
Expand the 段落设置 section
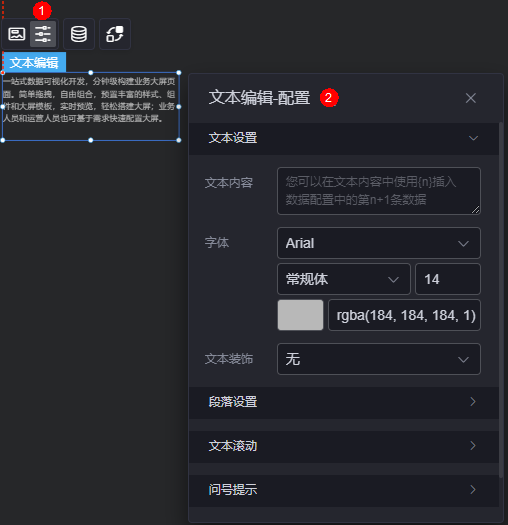coord(344,402)
